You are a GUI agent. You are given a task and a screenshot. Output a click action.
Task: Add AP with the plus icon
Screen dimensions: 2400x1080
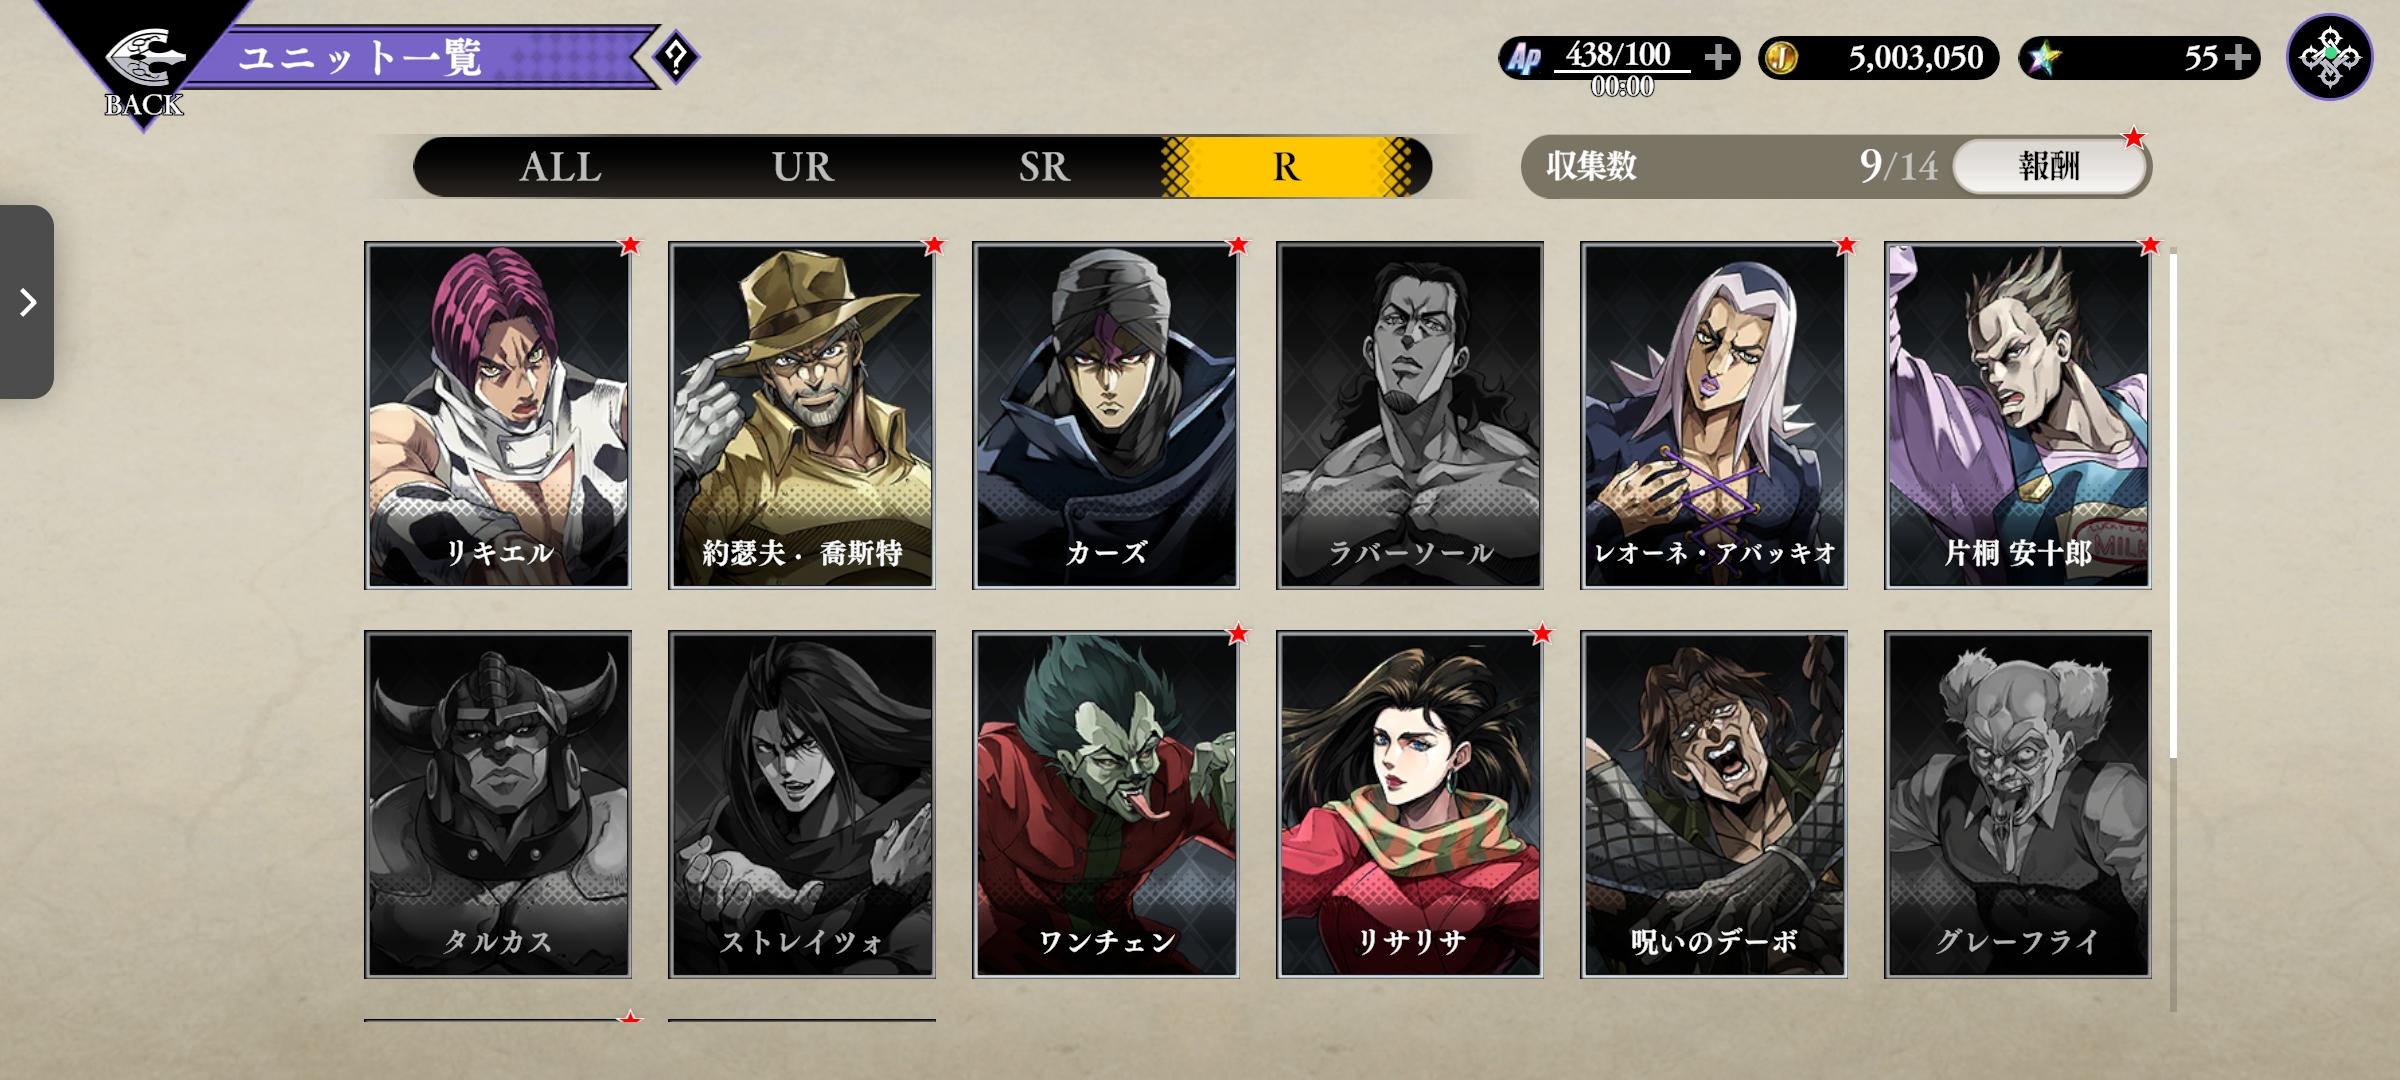click(1718, 57)
